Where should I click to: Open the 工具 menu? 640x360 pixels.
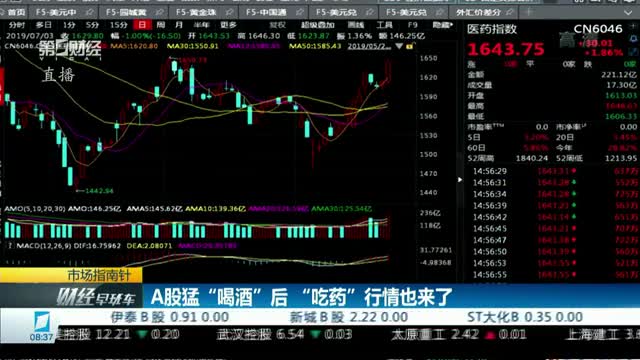tap(384, 25)
